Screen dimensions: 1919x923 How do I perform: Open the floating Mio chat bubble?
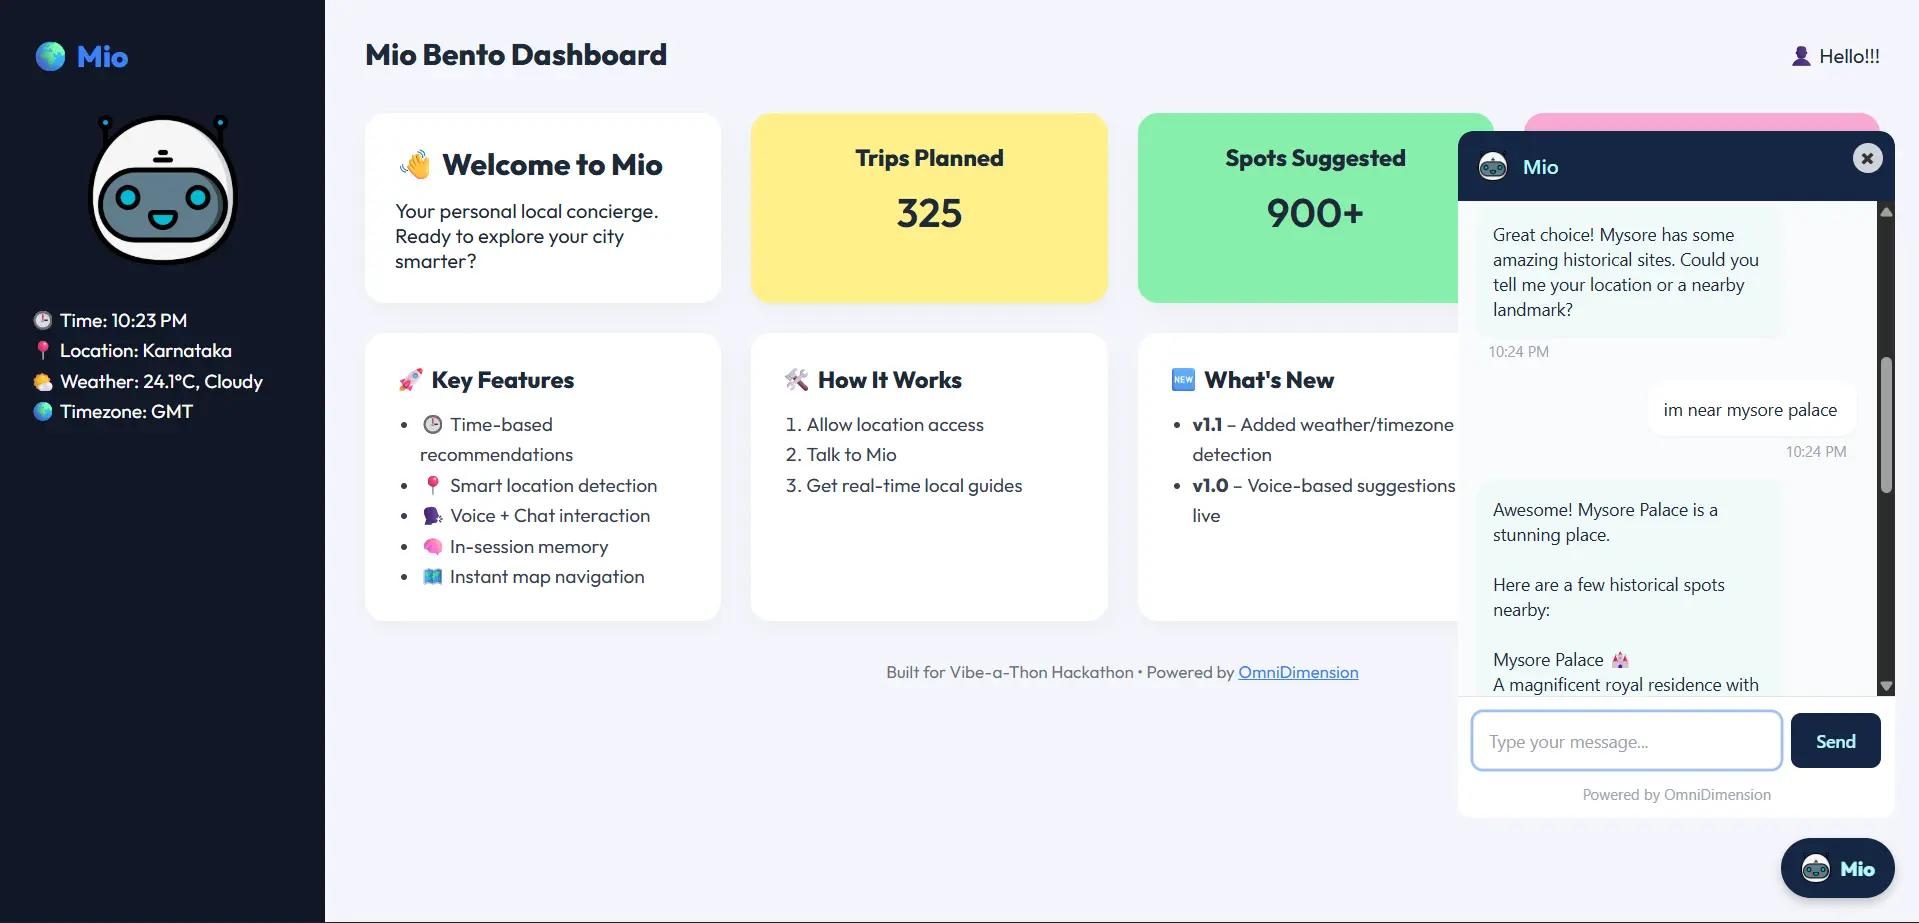(1837, 867)
